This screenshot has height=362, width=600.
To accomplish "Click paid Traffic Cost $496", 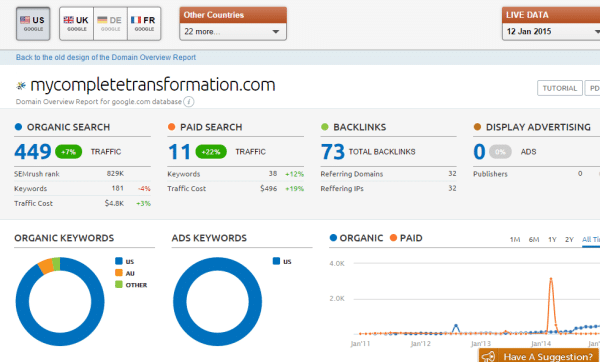I will 269,188.
